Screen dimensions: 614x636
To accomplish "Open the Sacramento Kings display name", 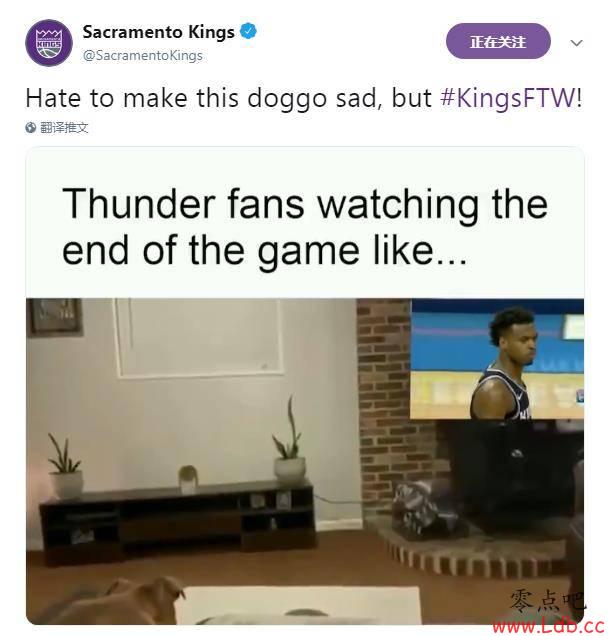I will point(159,32).
